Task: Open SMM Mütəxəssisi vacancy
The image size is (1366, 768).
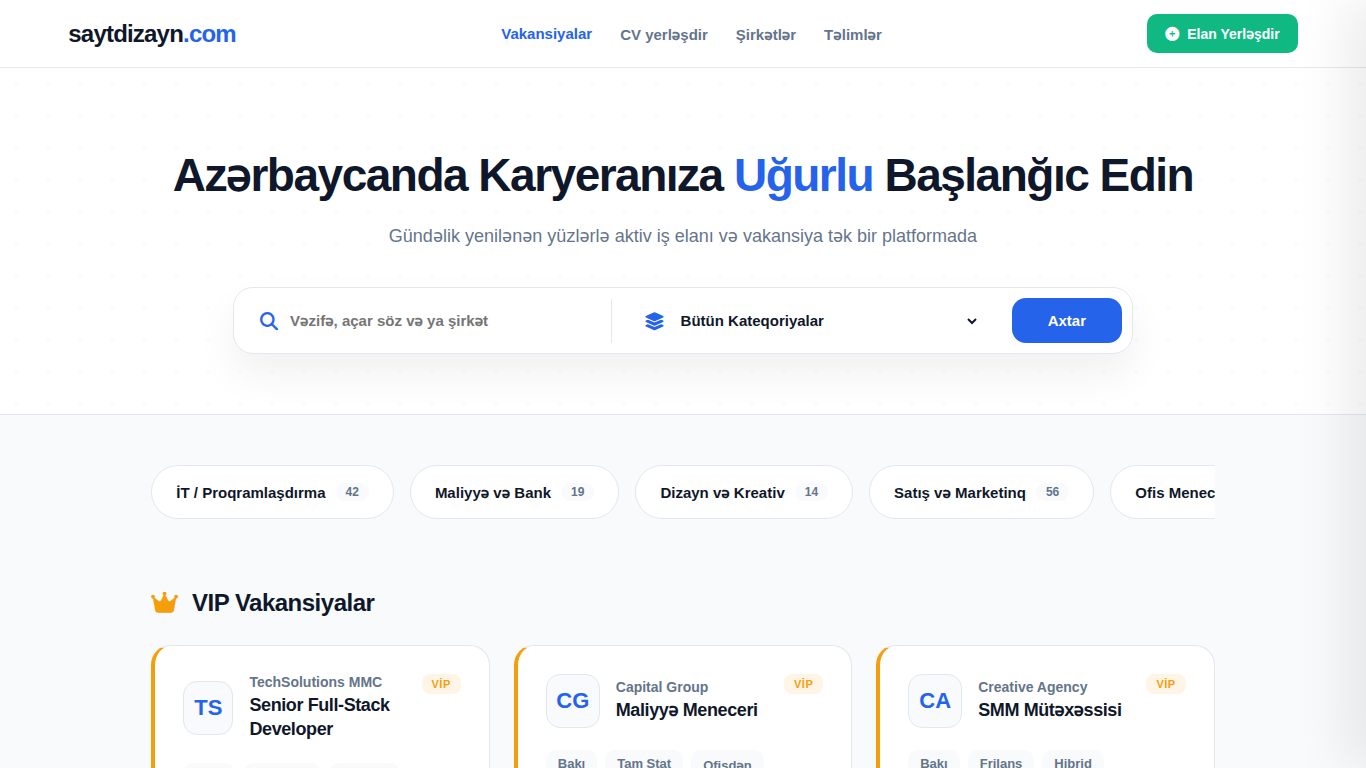Action: point(1050,710)
